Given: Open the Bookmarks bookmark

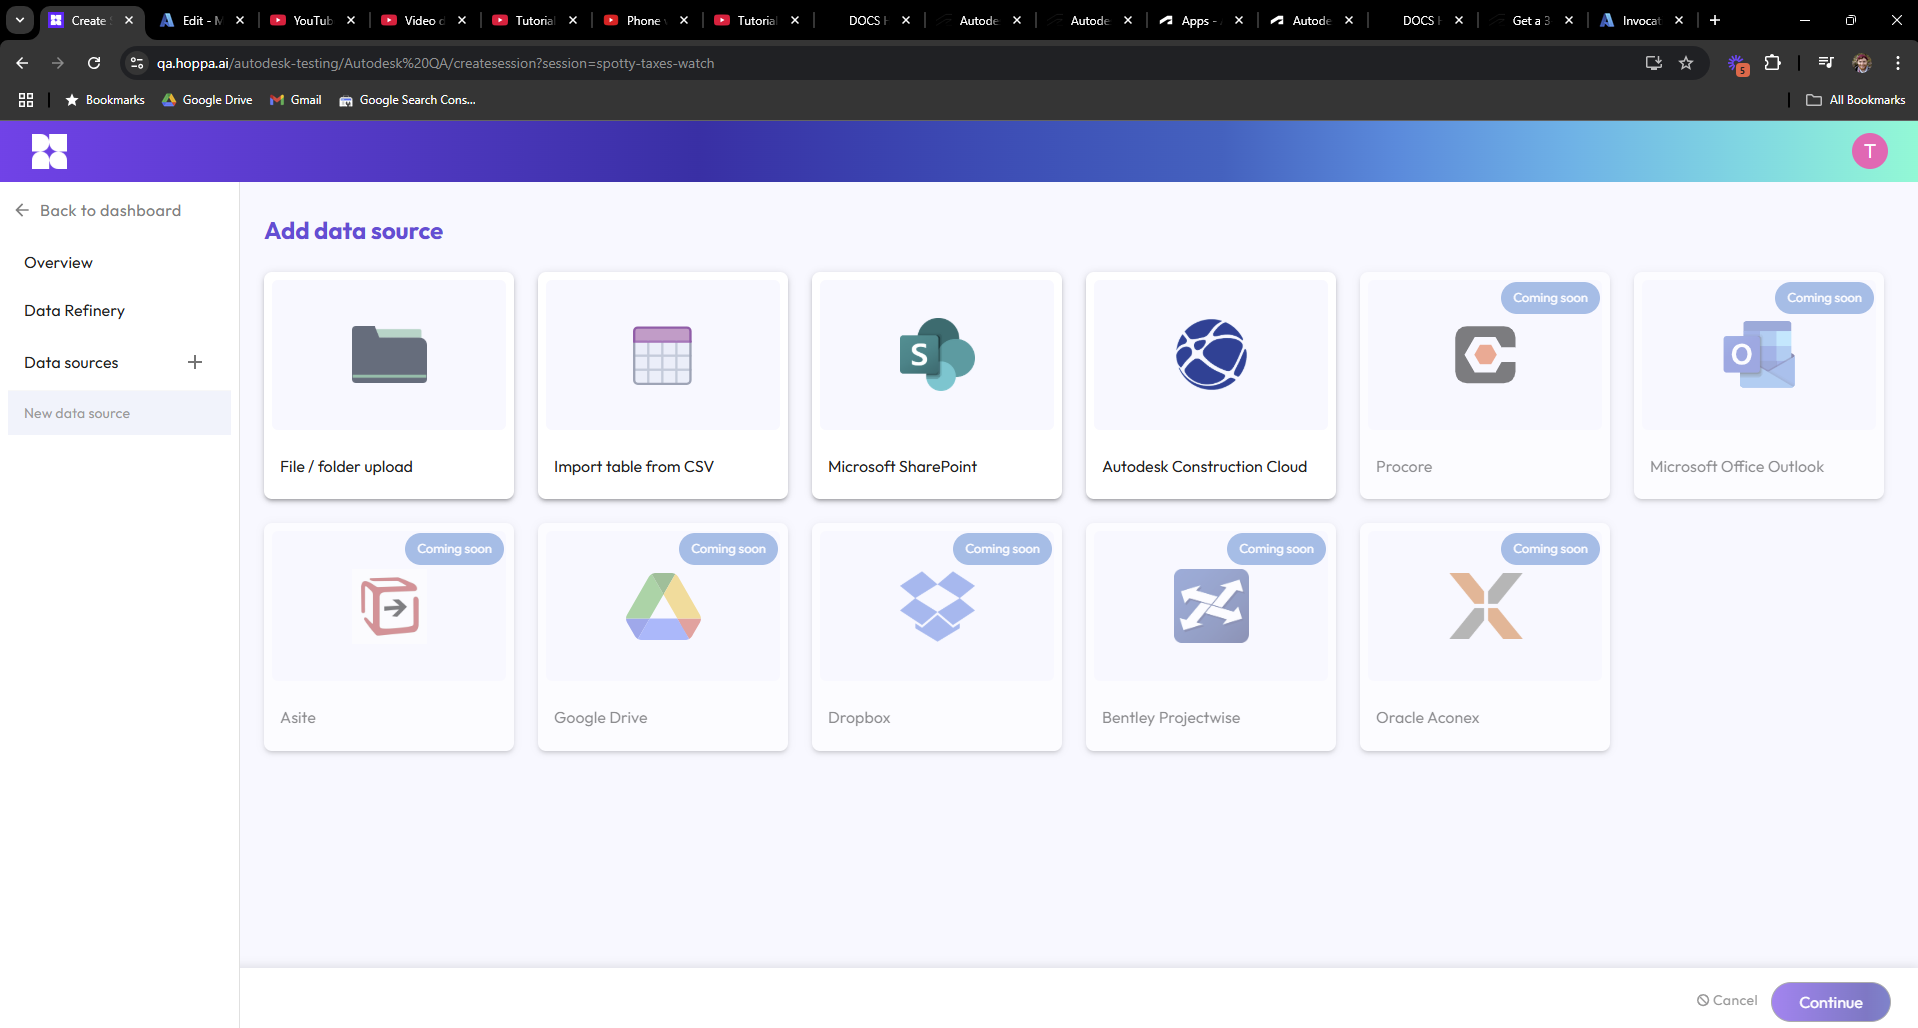Looking at the screenshot, I should tap(105, 100).
